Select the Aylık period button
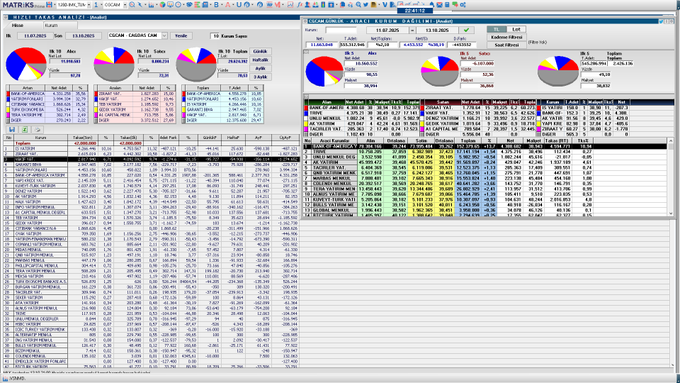Image resolution: width=680 pixels, height=383 pixels. pyautogui.click(x=260, y=69)
